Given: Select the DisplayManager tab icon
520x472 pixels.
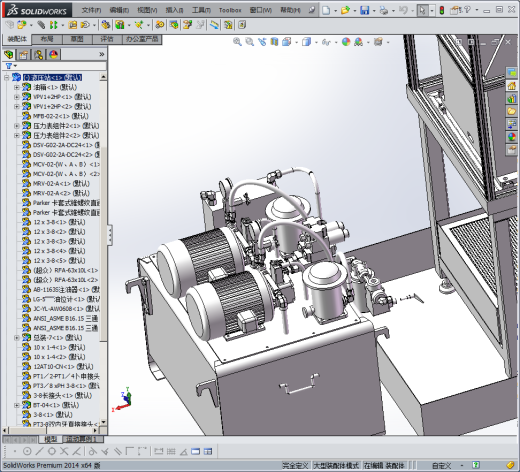Looking at the screenshot, I should [x=53, y=54].
